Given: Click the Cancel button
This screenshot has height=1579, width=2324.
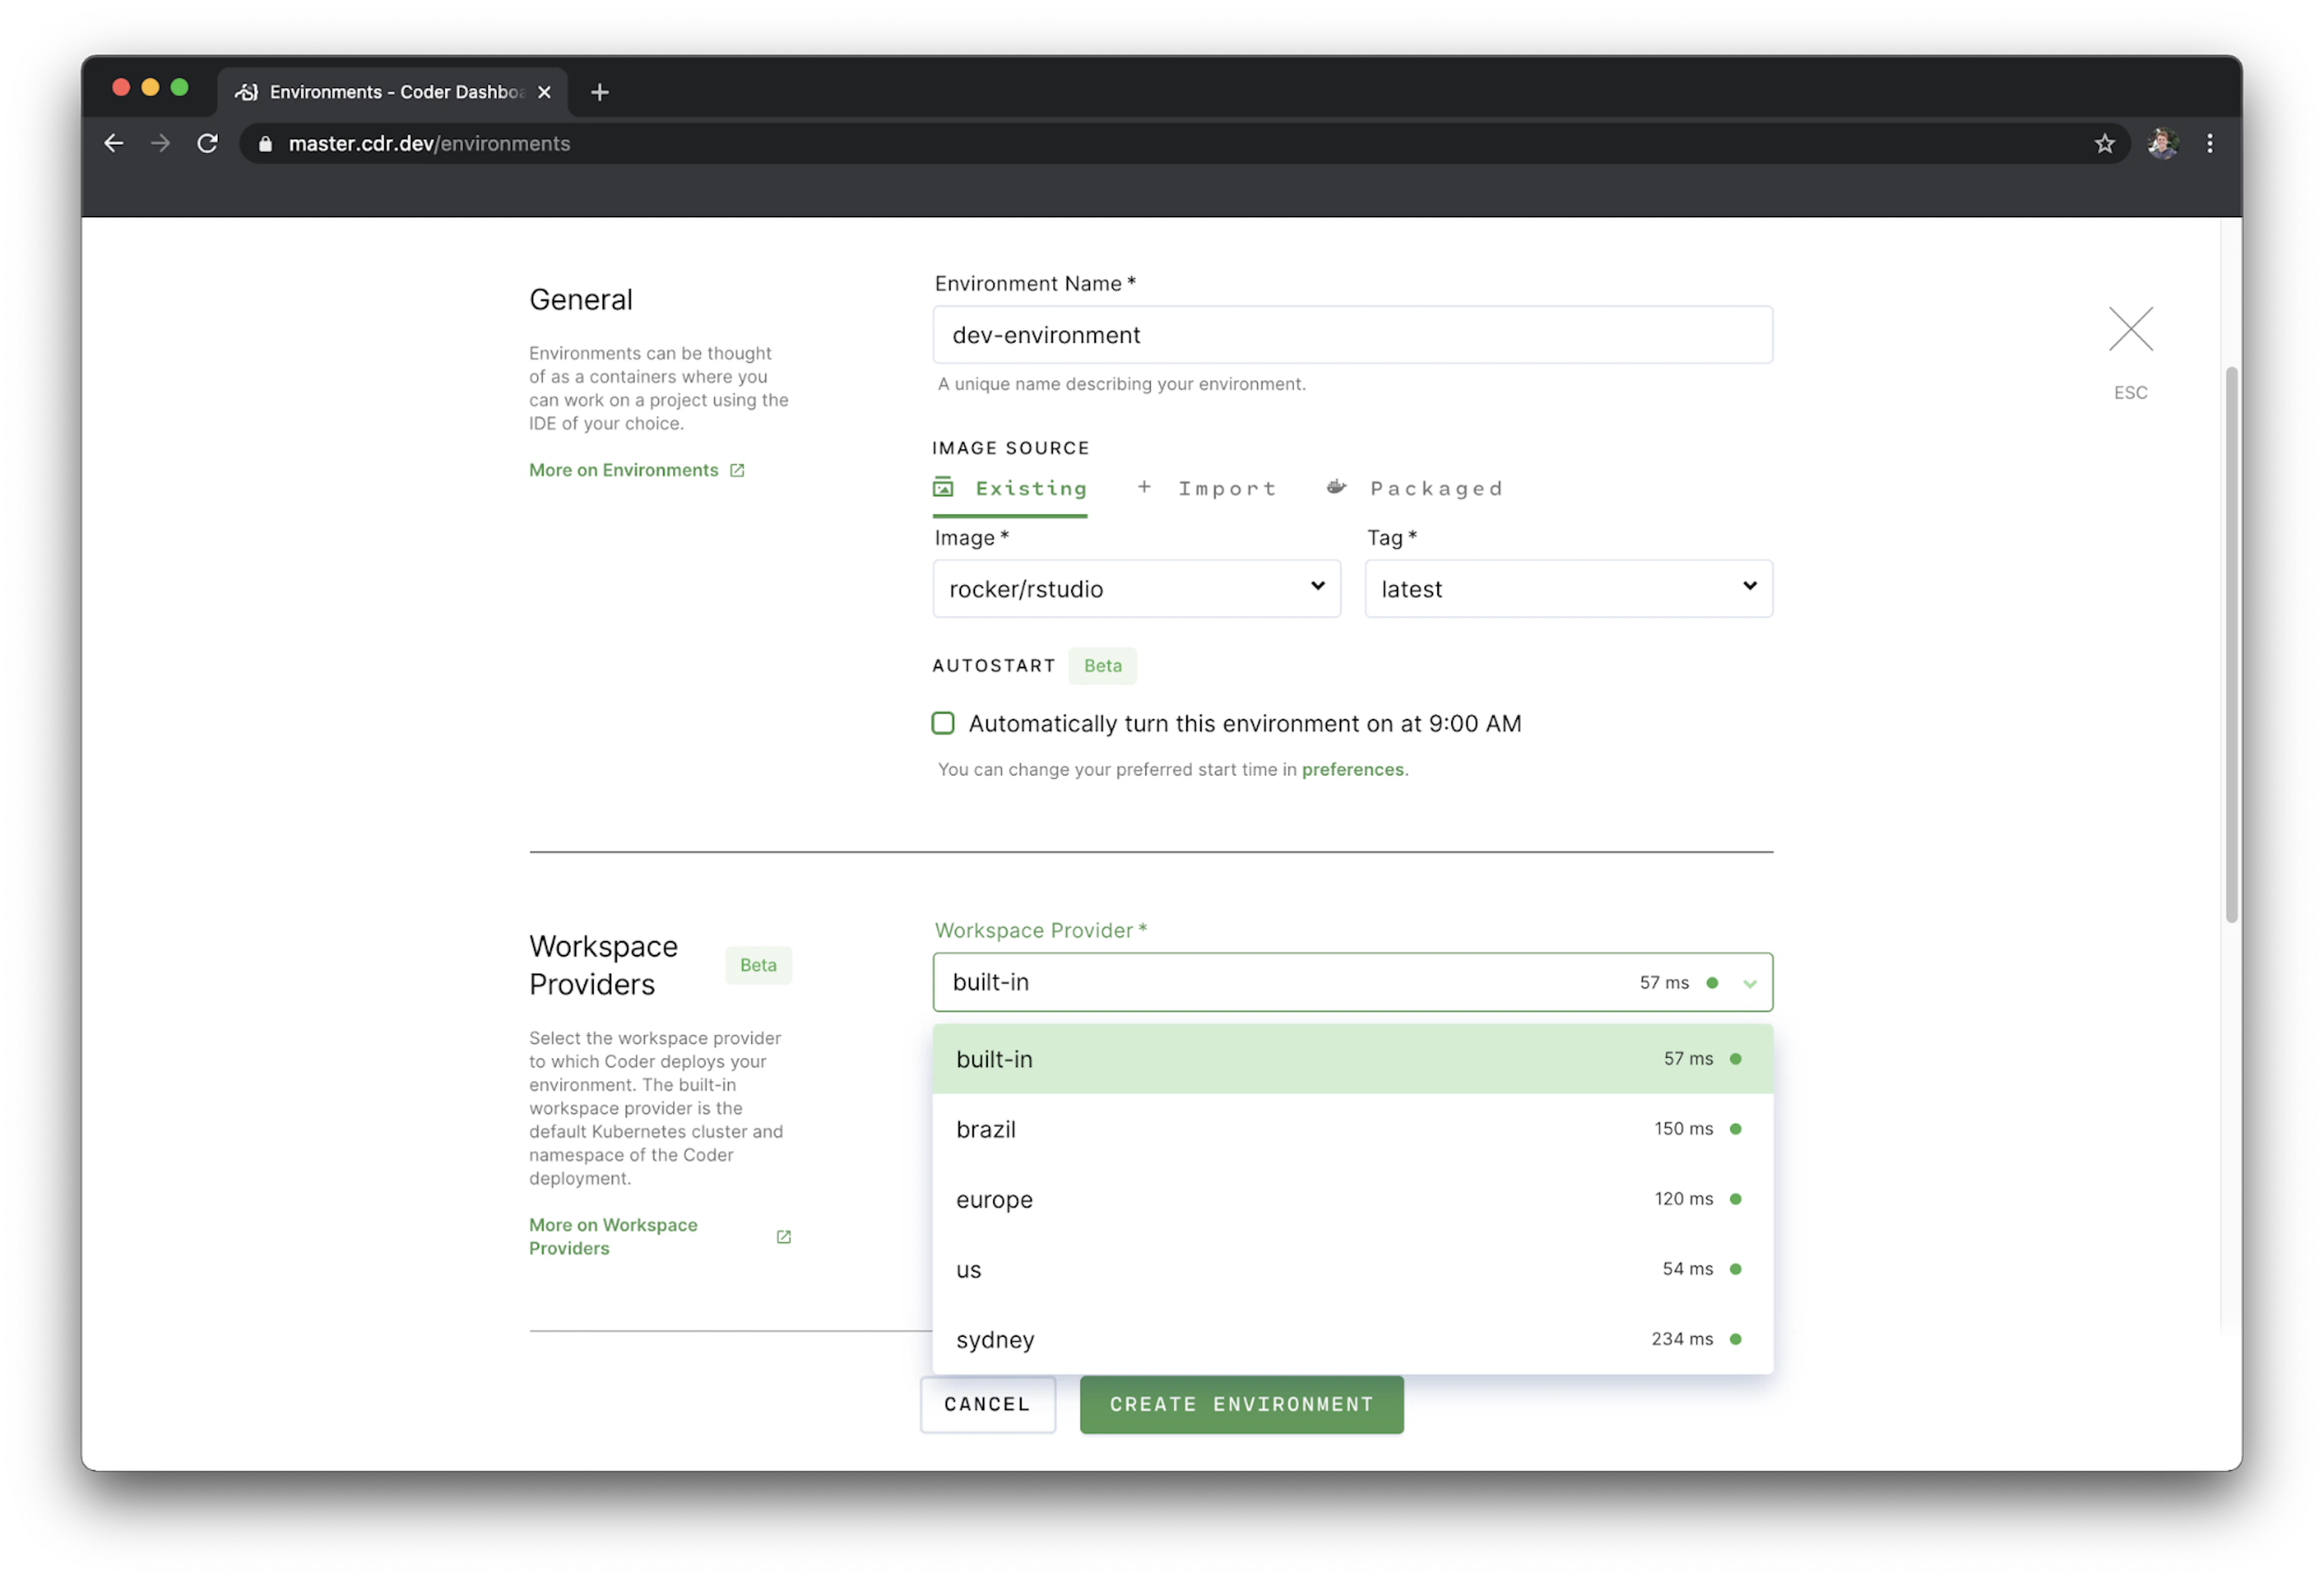Looking at the screenshot, I should click(987, 1404).
